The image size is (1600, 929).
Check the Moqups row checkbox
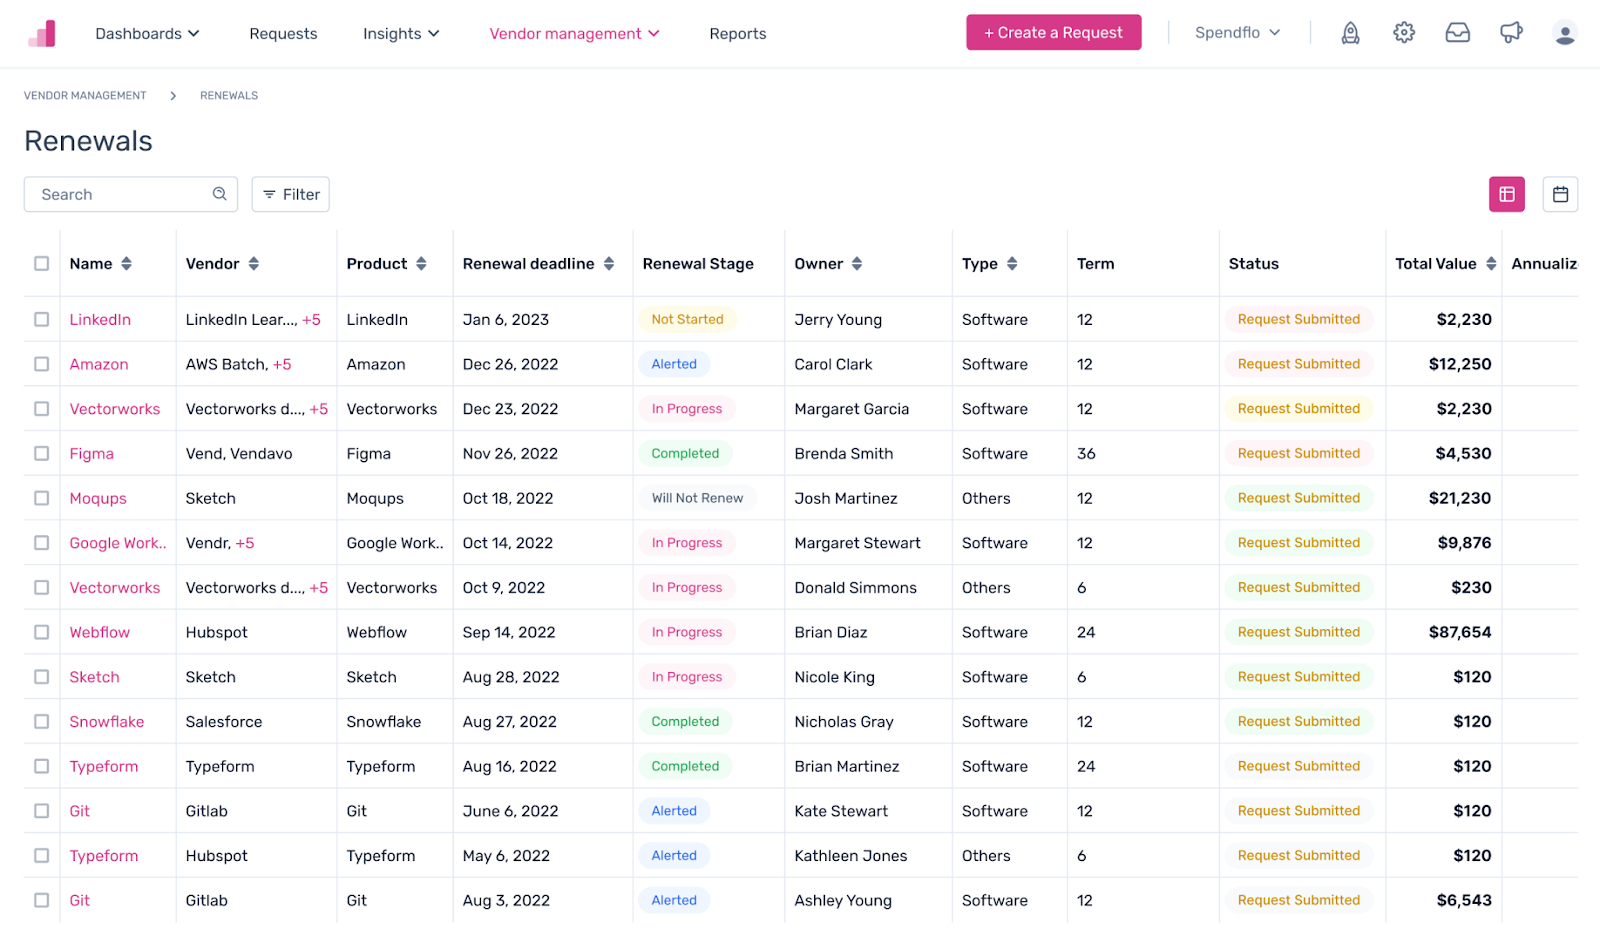[x=41, y=498]
